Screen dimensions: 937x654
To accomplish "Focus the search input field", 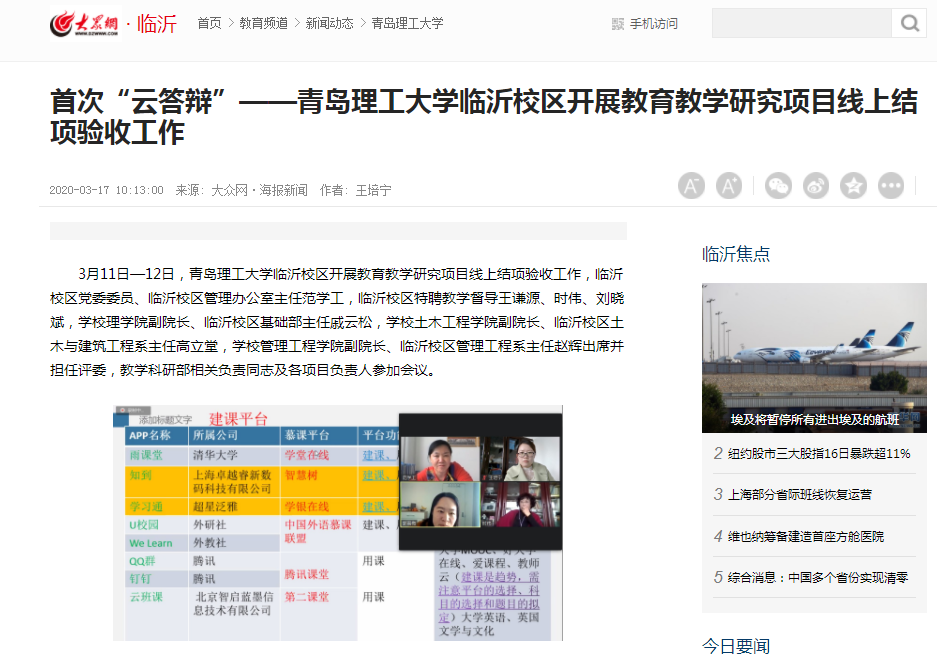I will click(801, 23).
